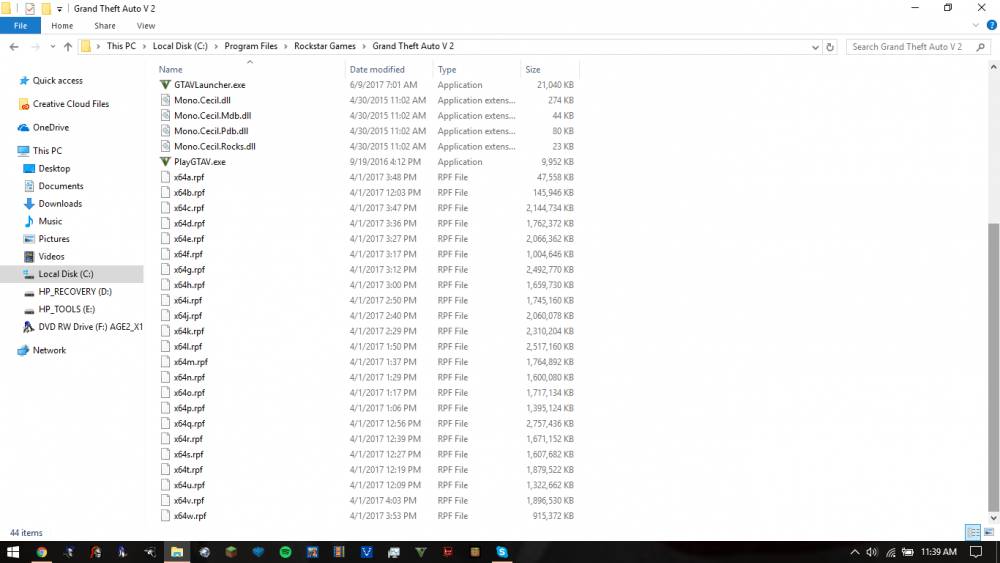Expand chevron after Rockstar Games breadcrumb

click(x=364, y=47)
